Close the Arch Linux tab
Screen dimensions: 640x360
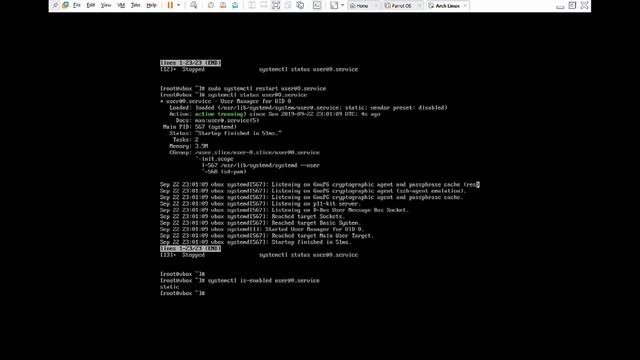click(465, 6)
